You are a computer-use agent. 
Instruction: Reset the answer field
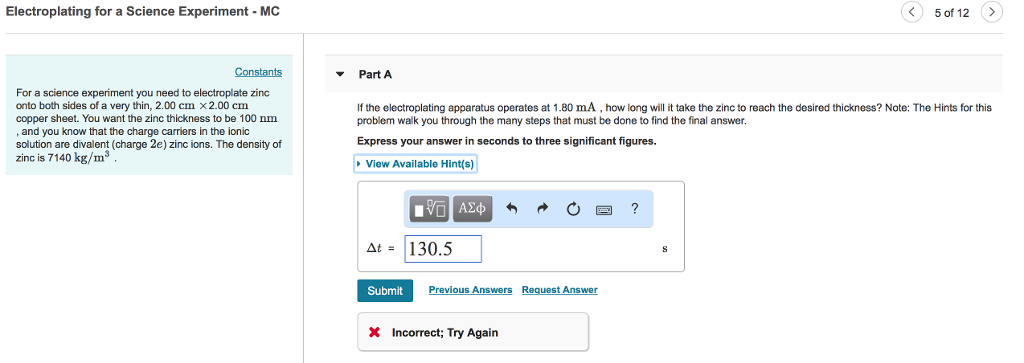pos(573,209)
